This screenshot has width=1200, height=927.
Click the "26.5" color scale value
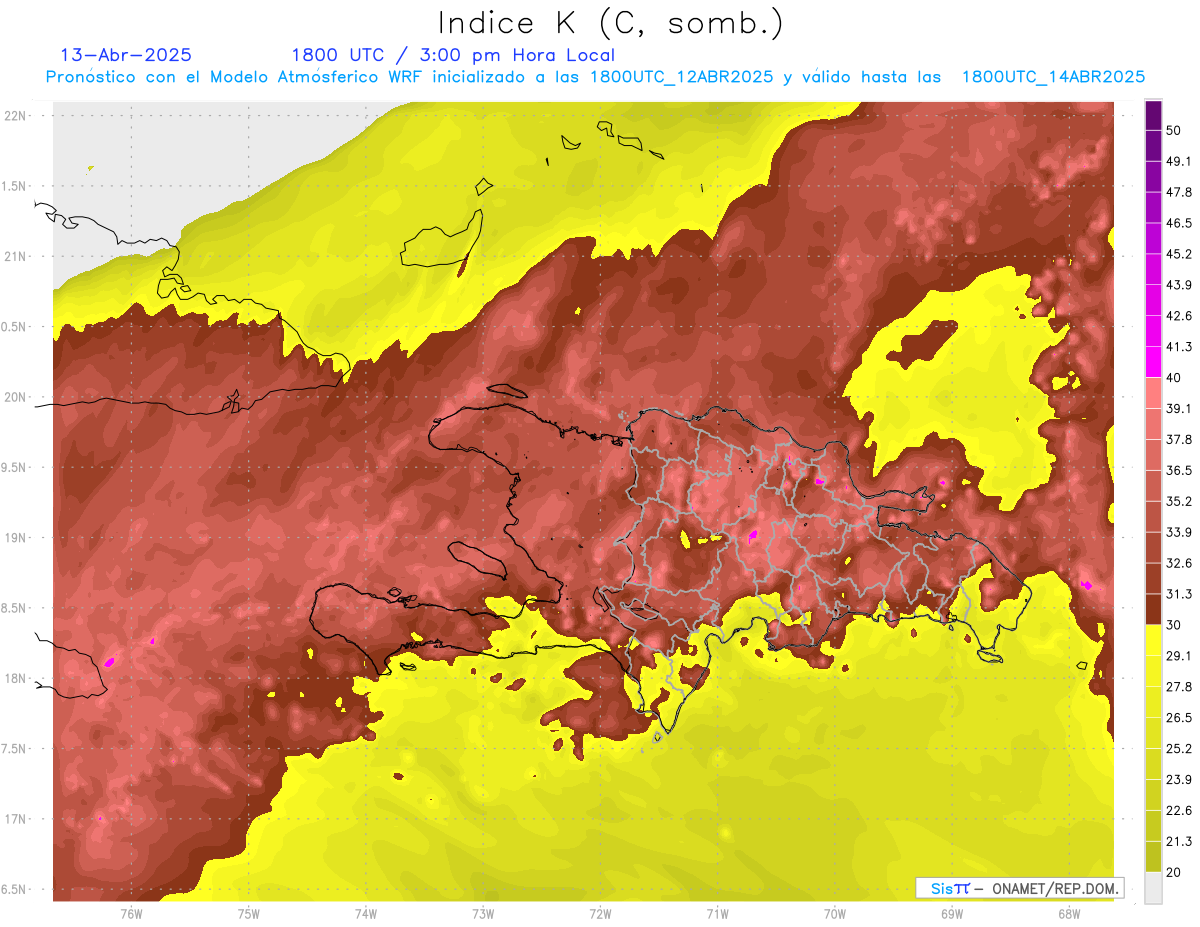pos(1179,717)
